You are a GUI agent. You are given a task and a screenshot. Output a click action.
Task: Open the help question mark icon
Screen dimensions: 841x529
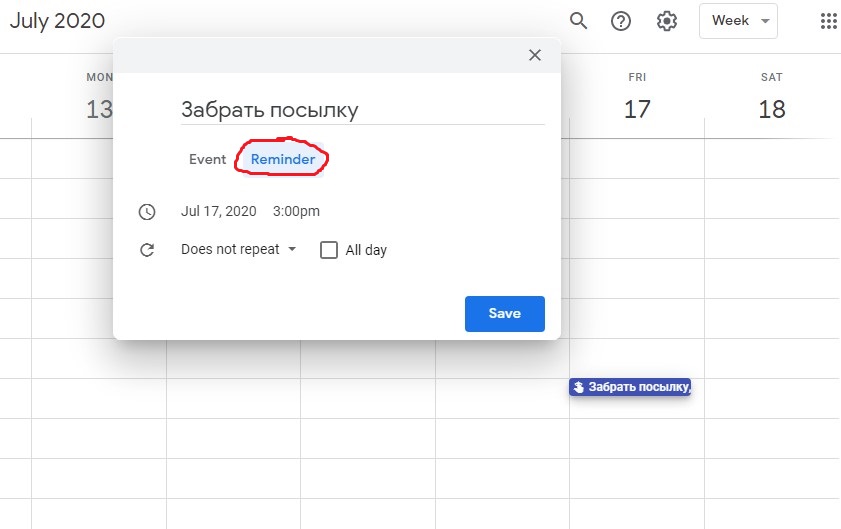[621, 21]
